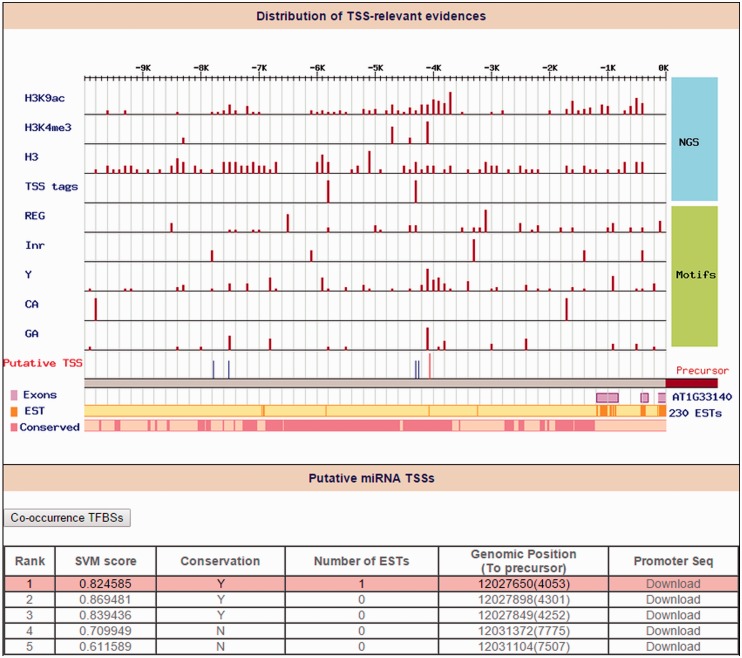This screenshot has height=658, width=742.
Task: Click genomic position 12031372(7775)
Action: click(x=524, y=631)
